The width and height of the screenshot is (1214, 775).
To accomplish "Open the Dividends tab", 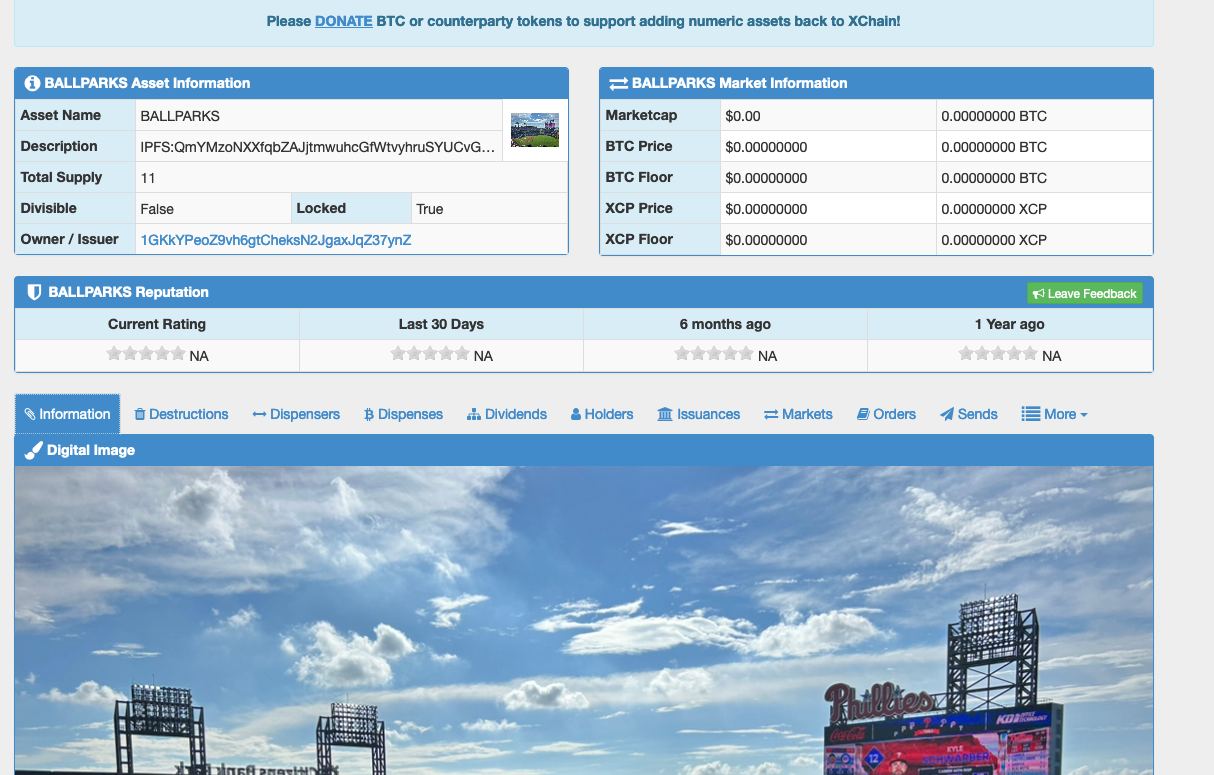I will (x=507, y=414).
